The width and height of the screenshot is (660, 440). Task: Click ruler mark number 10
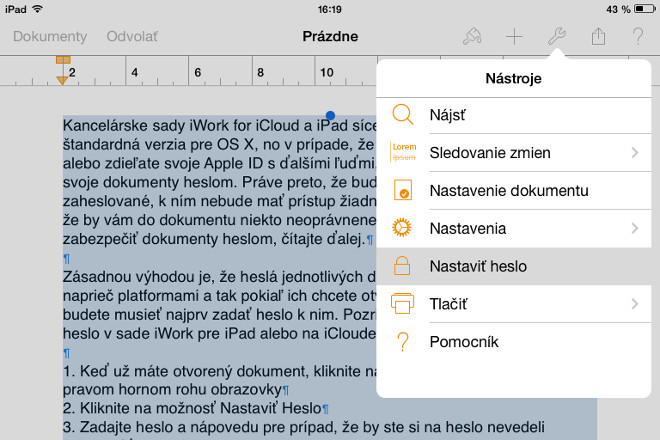coord(327,72)
